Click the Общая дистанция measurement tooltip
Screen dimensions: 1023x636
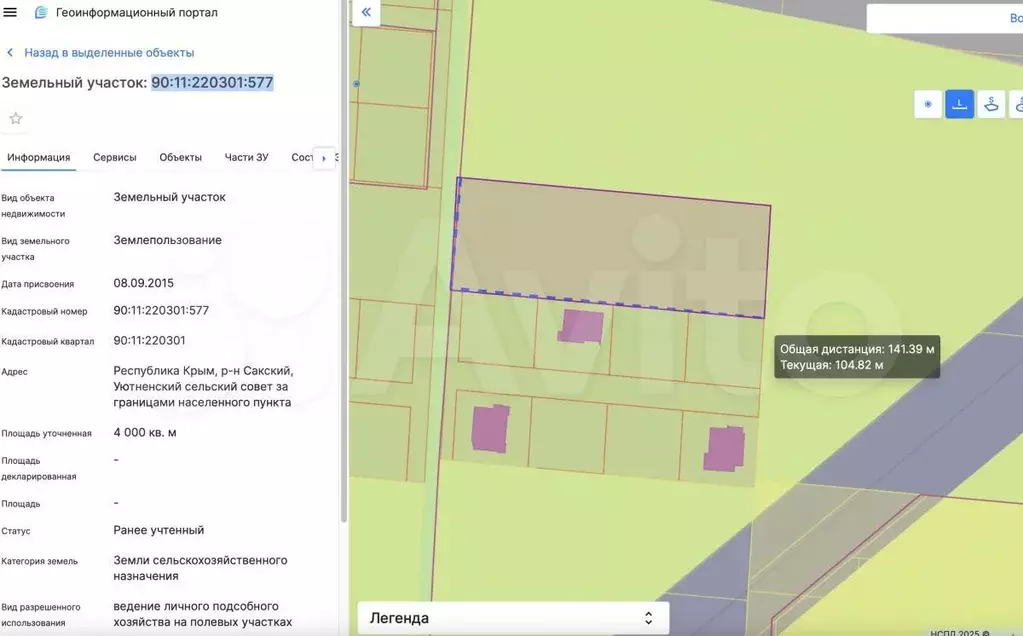[857, 357]
